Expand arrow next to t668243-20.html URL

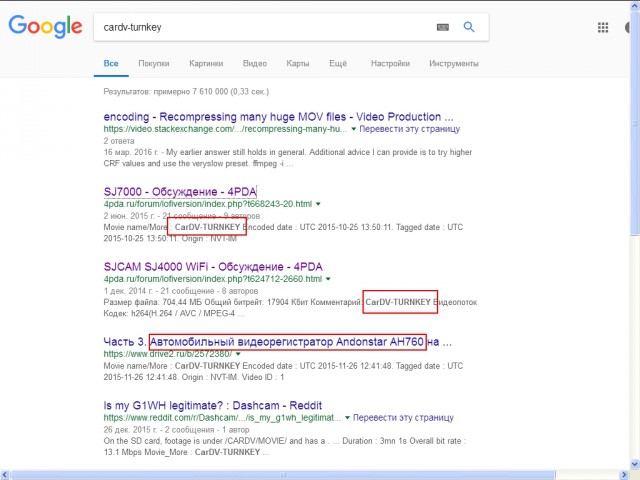[318, 204]
